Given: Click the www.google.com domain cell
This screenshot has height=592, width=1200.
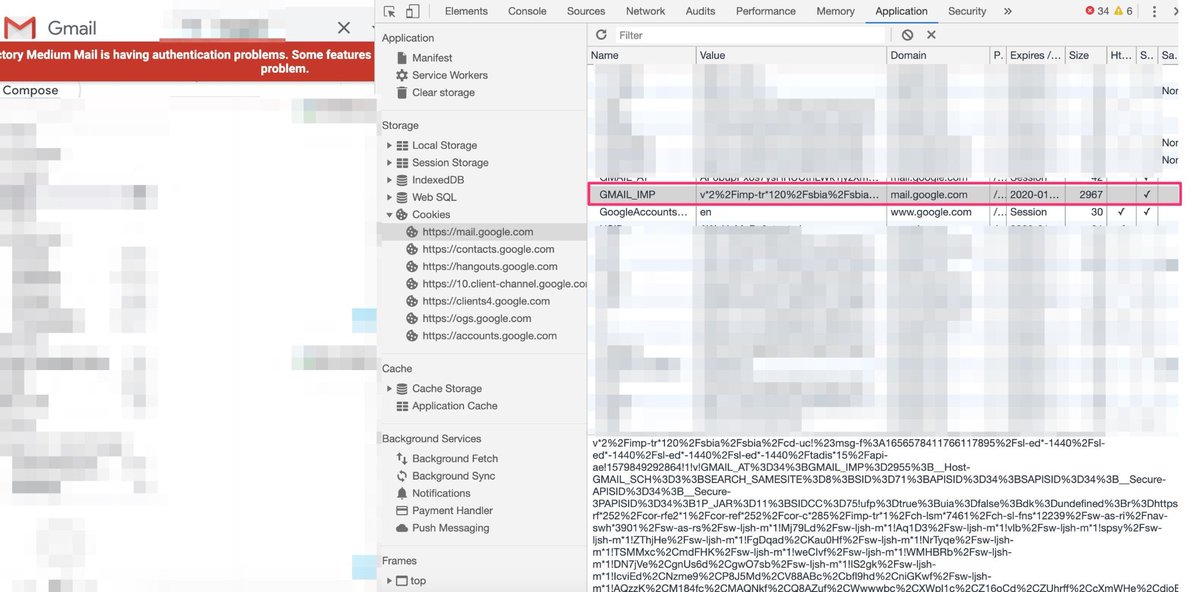Looking at the screenshot, I should 938,212.
